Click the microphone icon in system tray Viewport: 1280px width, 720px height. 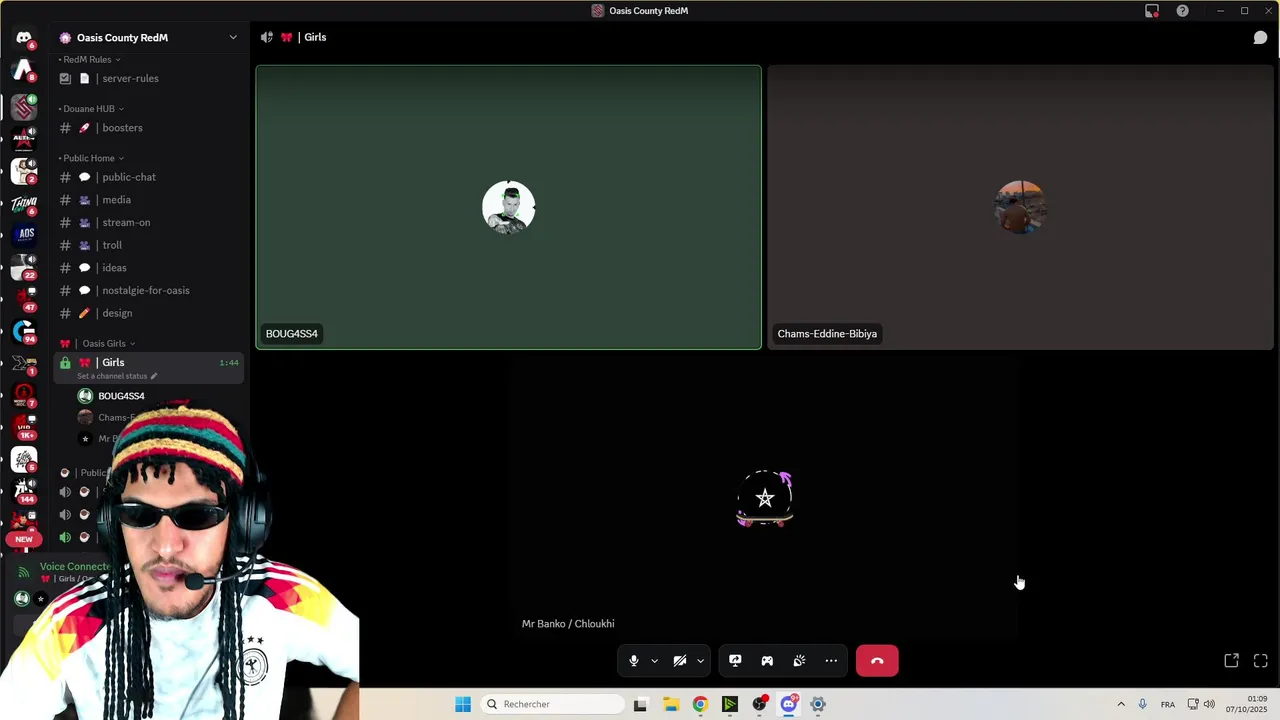1143,704
